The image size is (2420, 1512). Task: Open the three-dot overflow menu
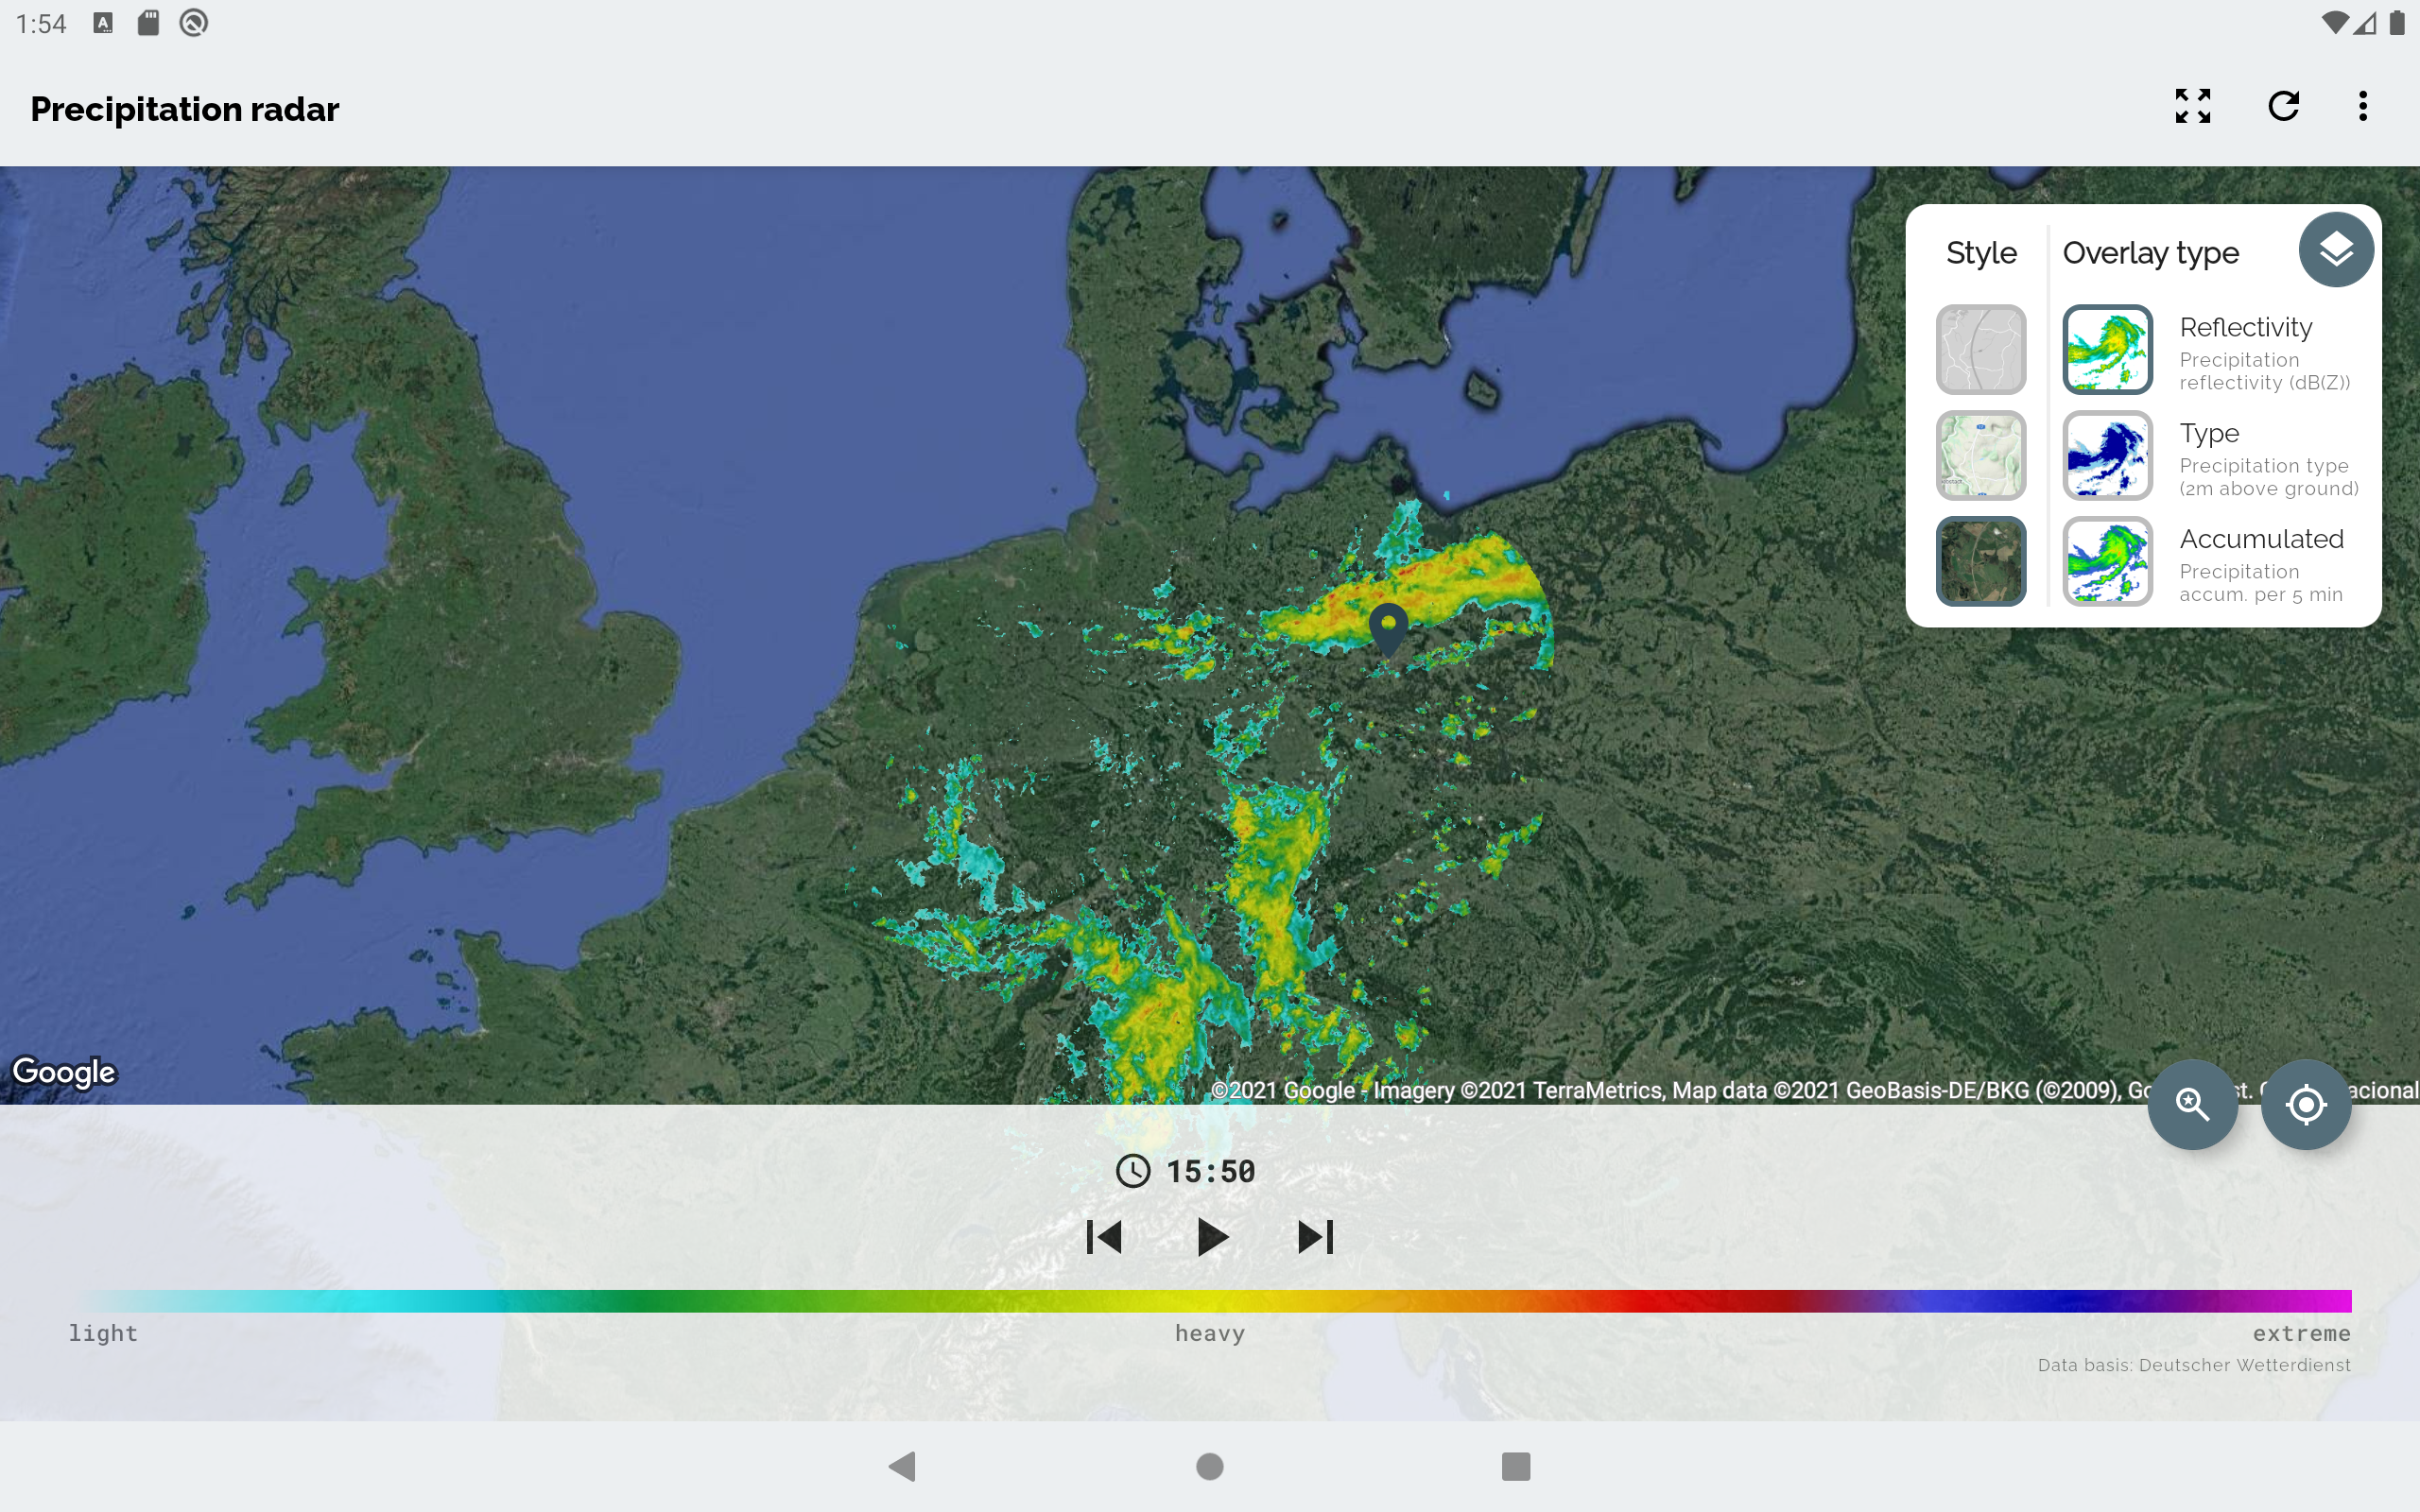2362,106
